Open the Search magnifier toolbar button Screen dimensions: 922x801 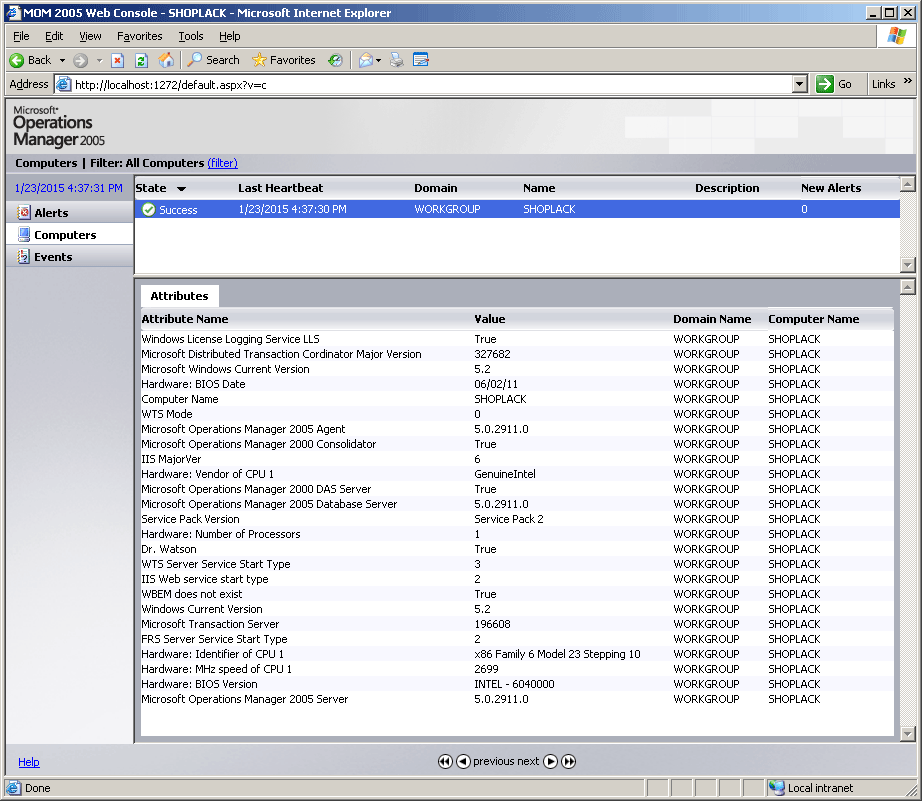[x=213, y=60]
